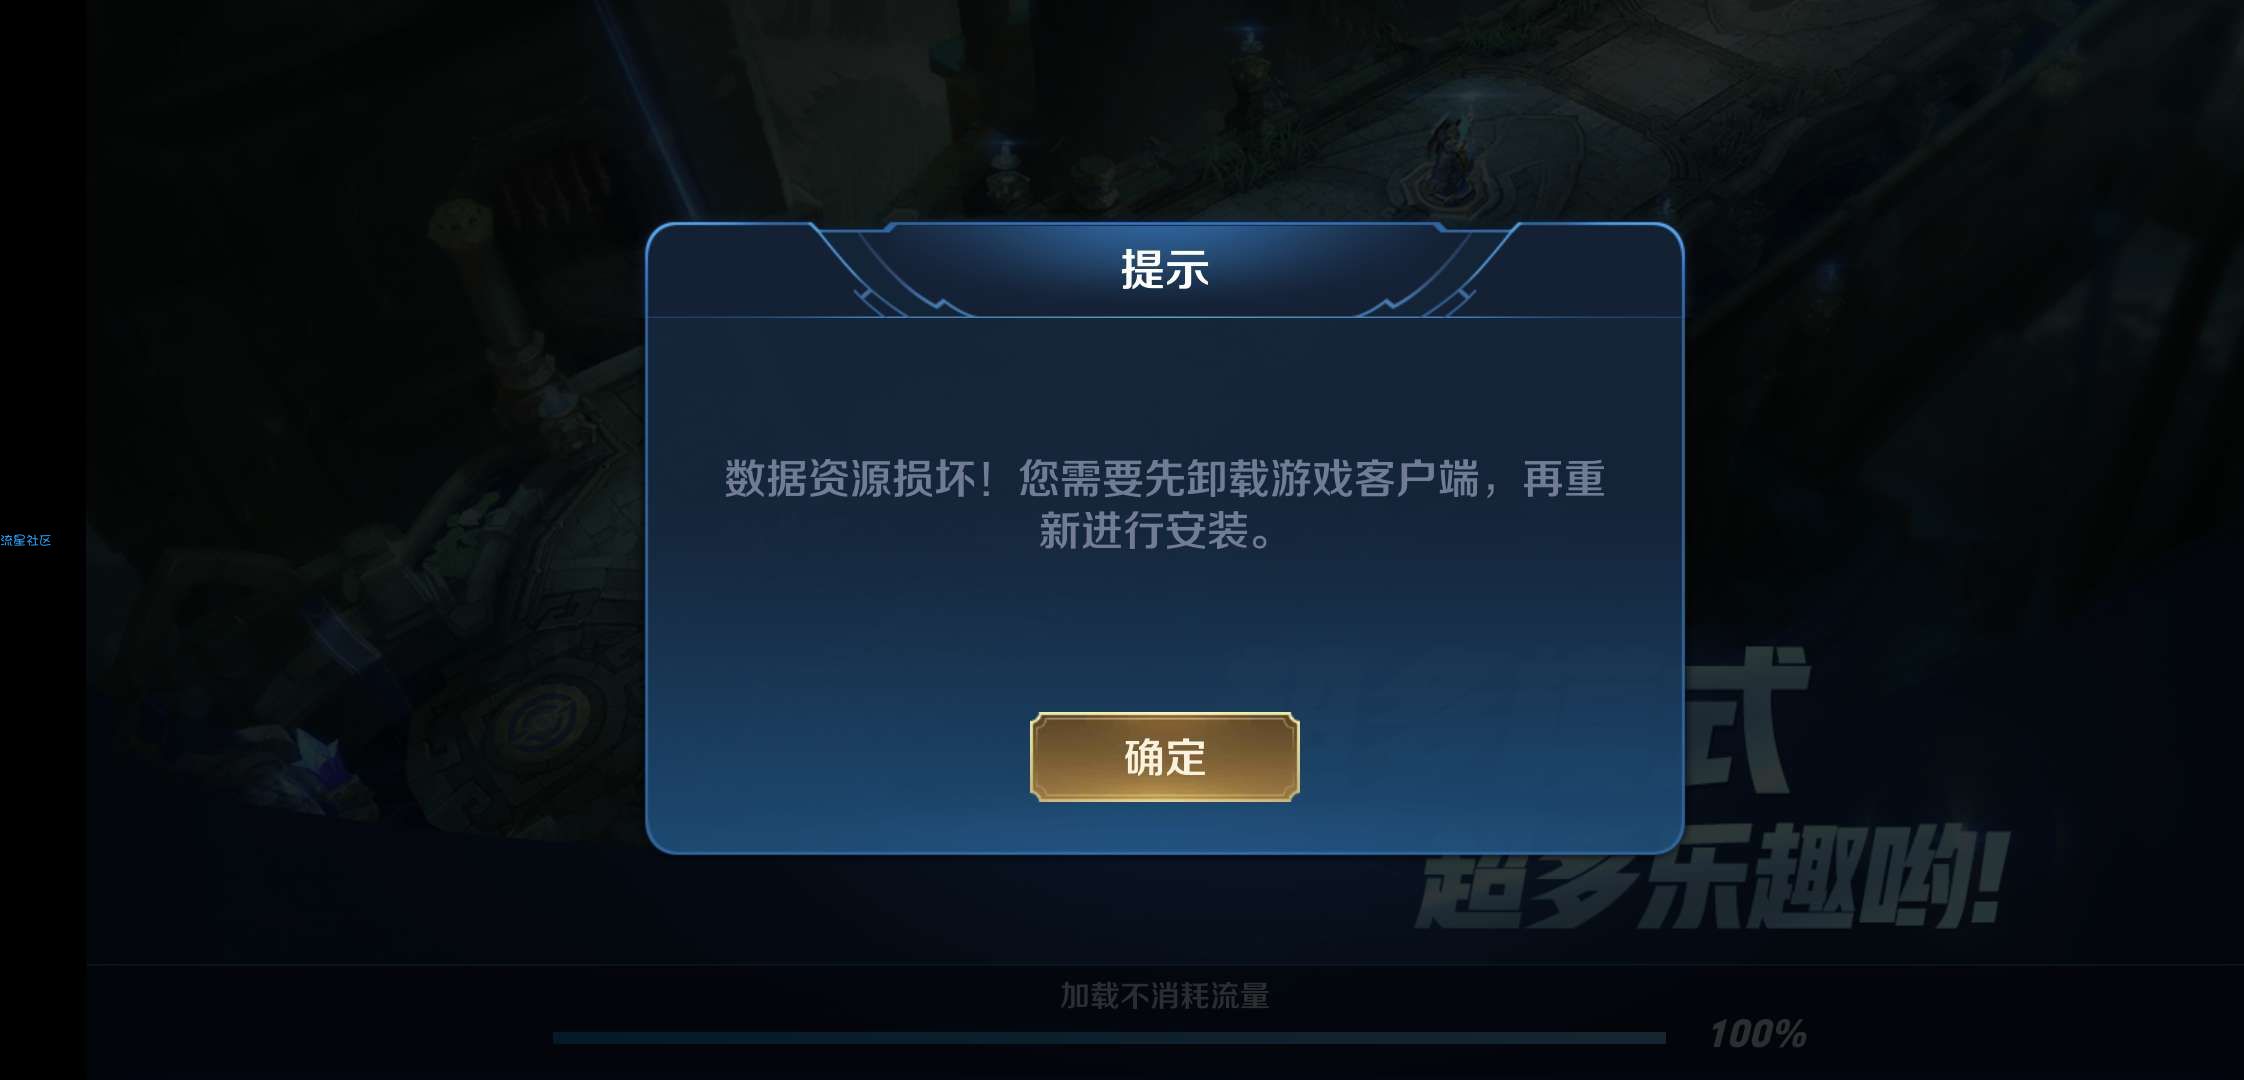Click the 提示 dialog title
Image resolution: width=2244 pixels, height=1080 pixels.
(x=1165, y=269)
